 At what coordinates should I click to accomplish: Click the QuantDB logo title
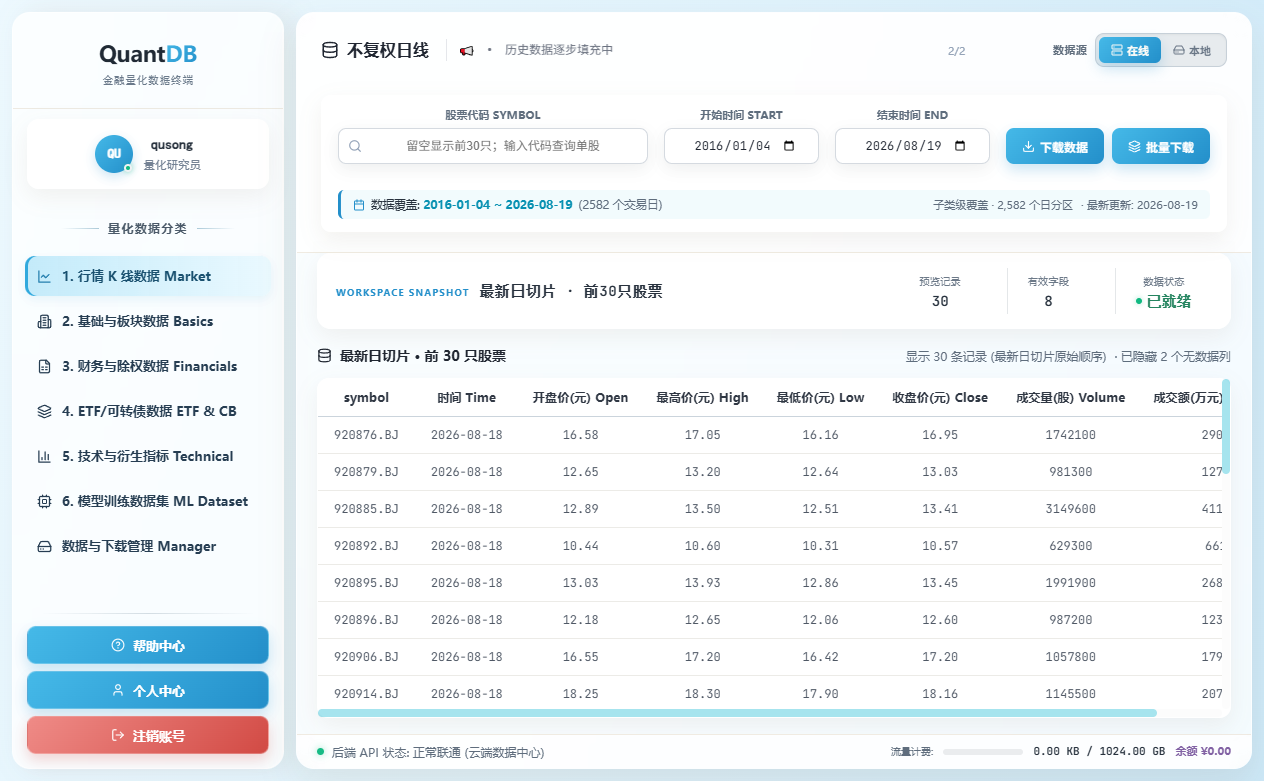point(148,54)
